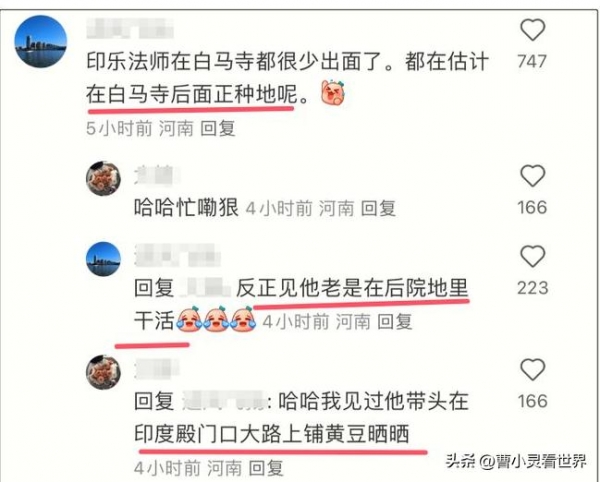Reply to the top comment posted 5小时前
Image resolution: width=600 pixels, height=482 pixels.
[218, 128]
